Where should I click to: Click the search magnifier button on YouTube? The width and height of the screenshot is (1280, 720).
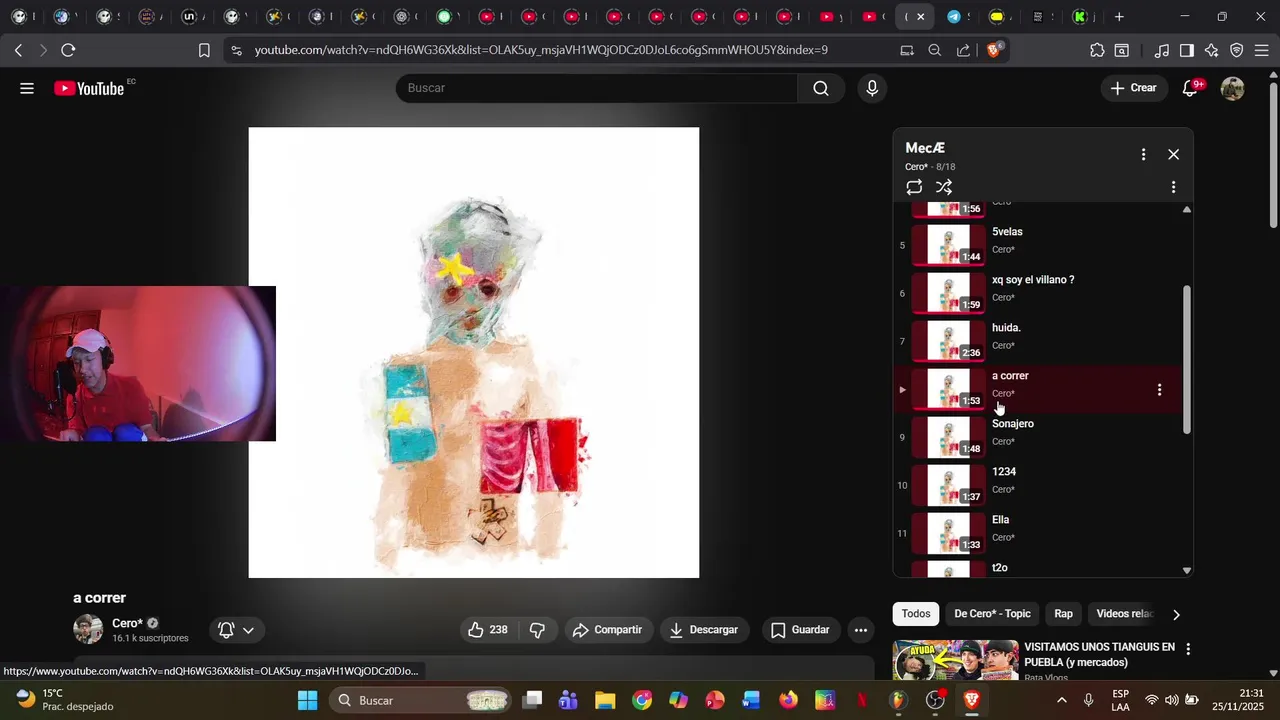[x=821, y=88]
